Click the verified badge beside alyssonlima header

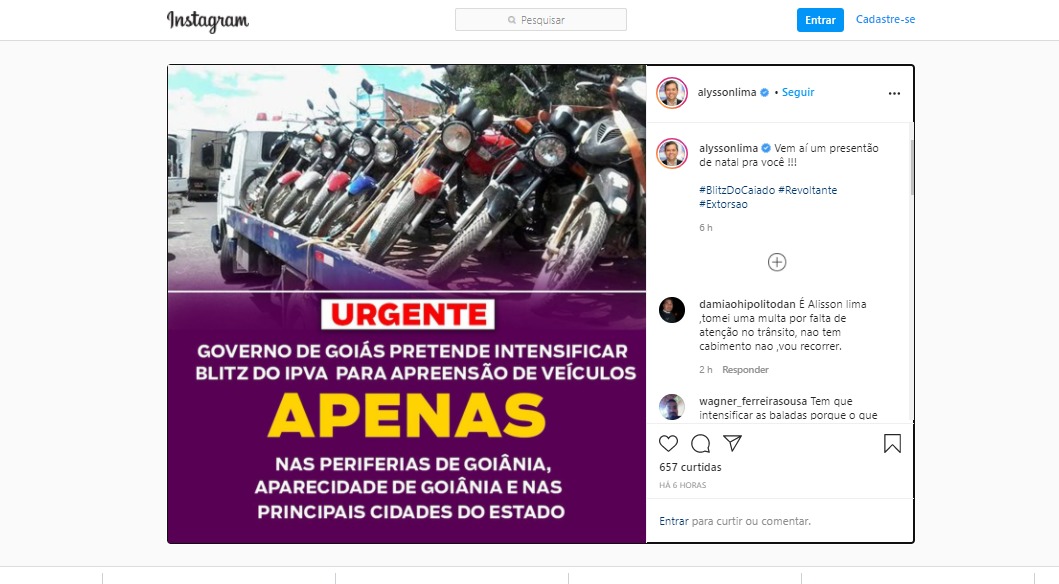click(x=765, y=92)
